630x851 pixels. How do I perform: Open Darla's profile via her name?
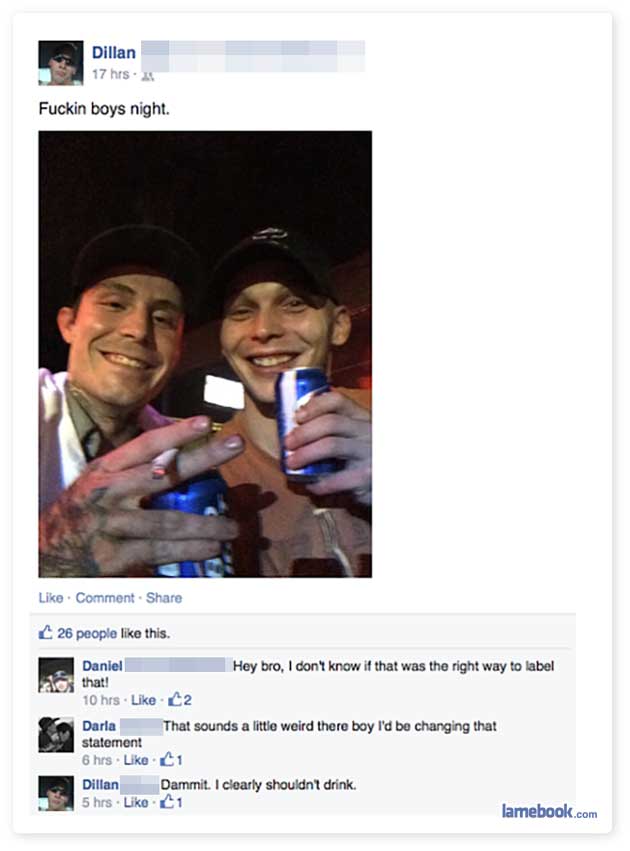pos(96,726)
